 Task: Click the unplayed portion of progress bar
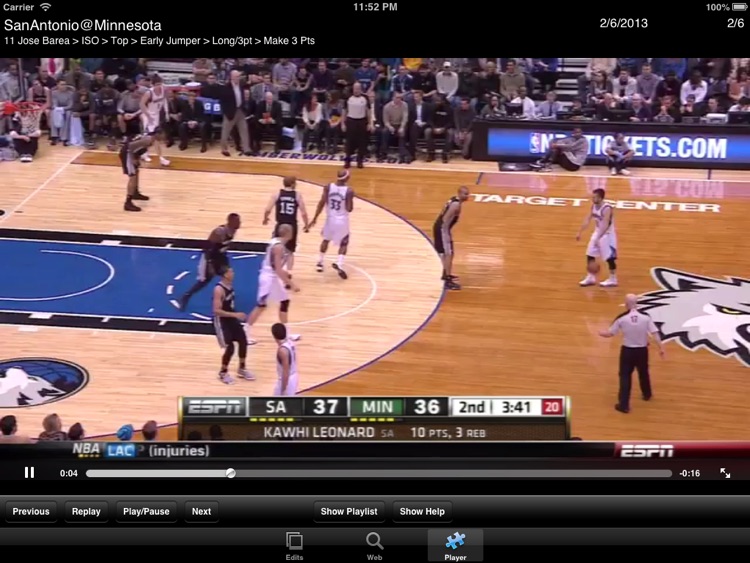(x=452, y=473)
